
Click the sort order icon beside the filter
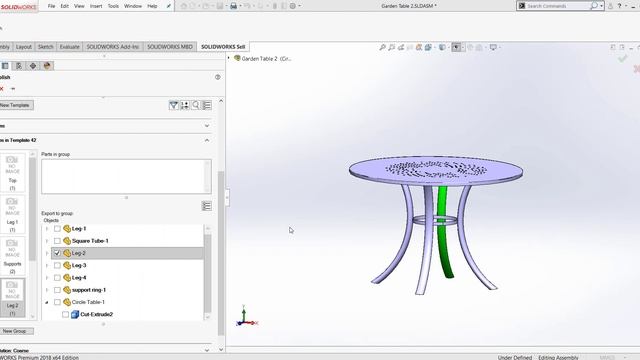(x=184, y=105)
